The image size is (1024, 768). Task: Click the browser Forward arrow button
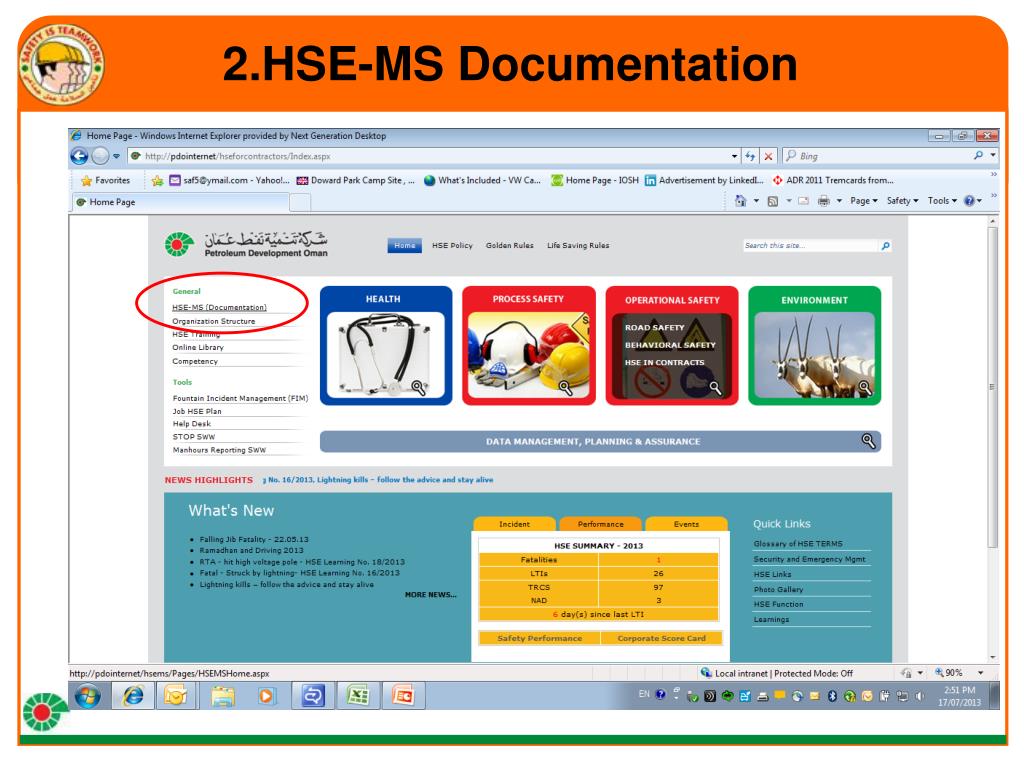[100, 156]
